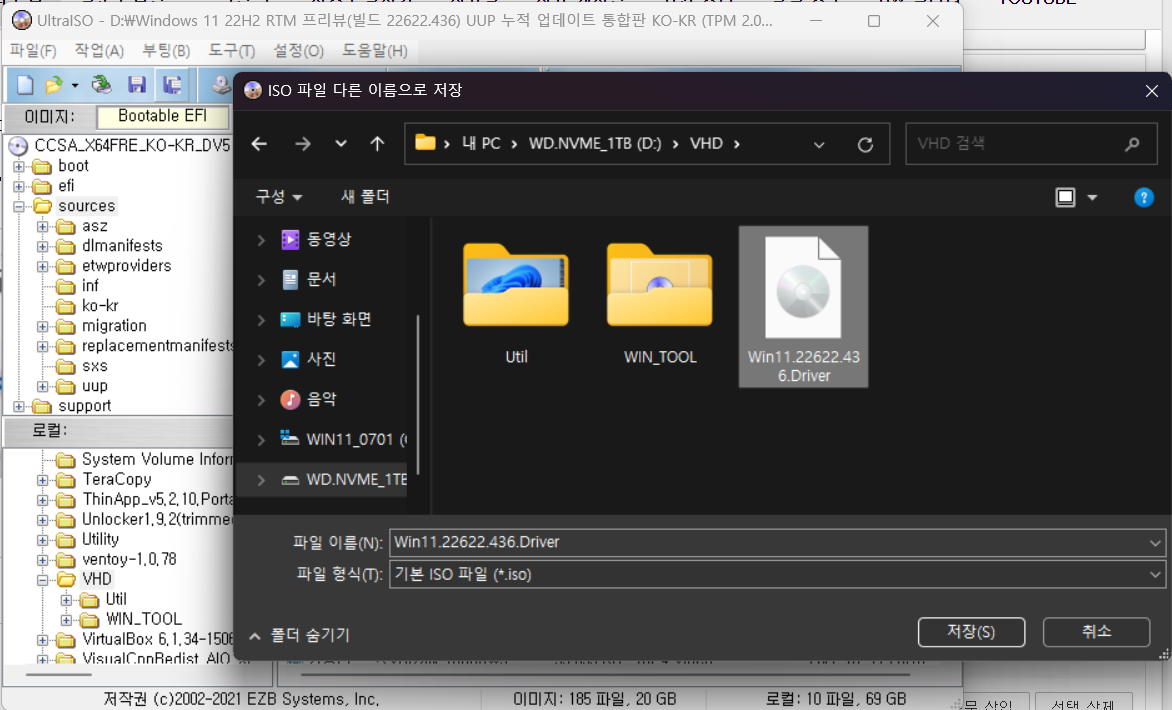The width and height of the screenshot is (1172, 710).
Task: Open the 부팅(B) menu
Action: click(x=166, y=51)
